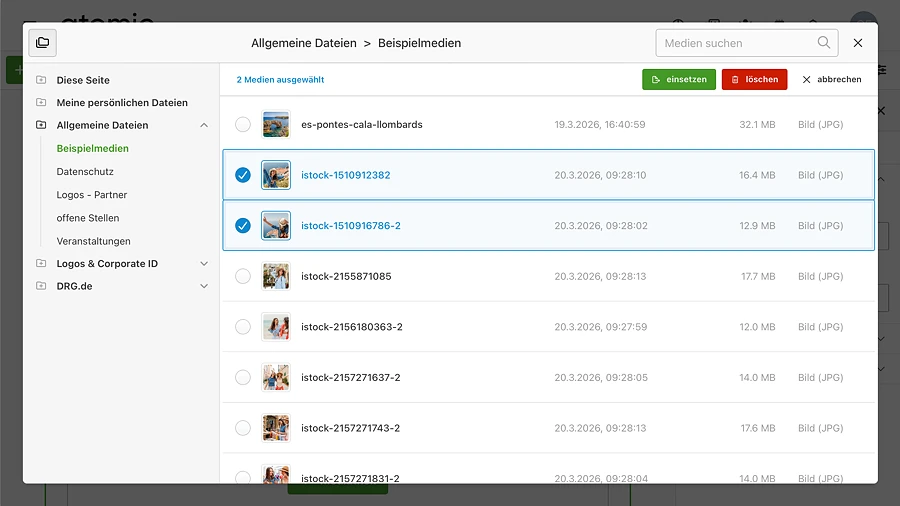Collapse the Allgemeine Dateien folder chevron

click(204, 126)
